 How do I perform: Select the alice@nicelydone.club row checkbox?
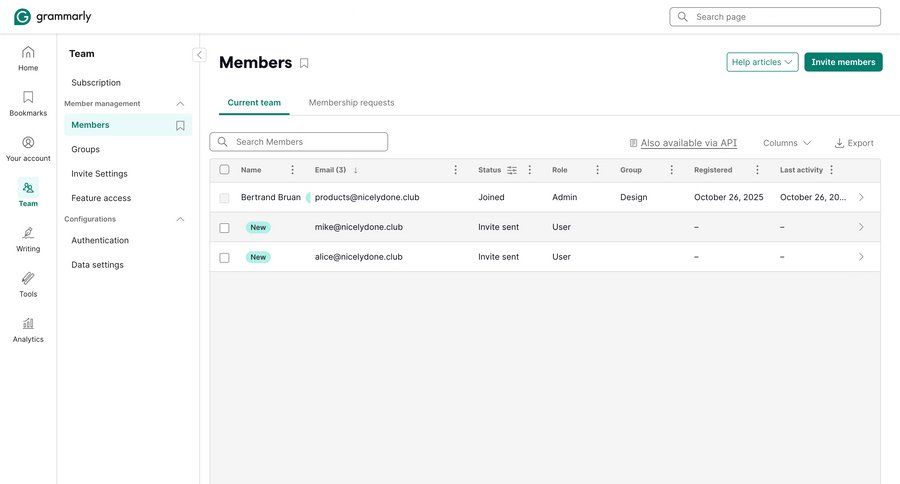(x=224, y=258)
